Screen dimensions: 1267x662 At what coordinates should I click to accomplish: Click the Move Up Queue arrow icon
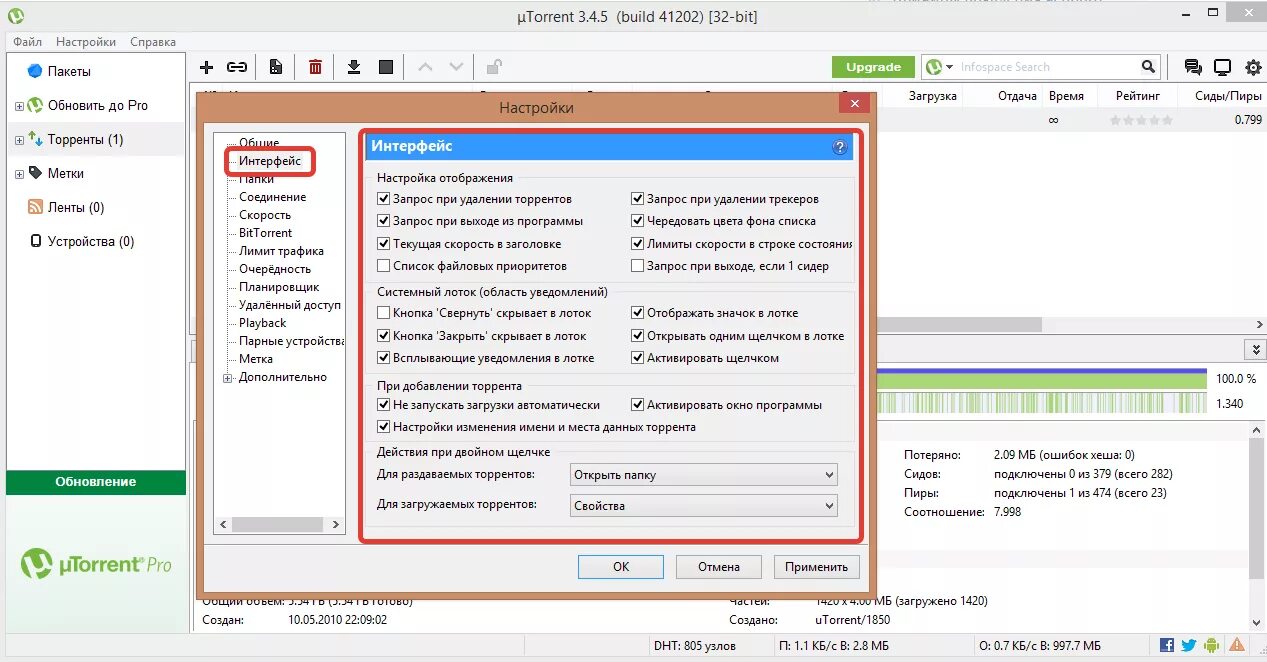tap(425, 67)
